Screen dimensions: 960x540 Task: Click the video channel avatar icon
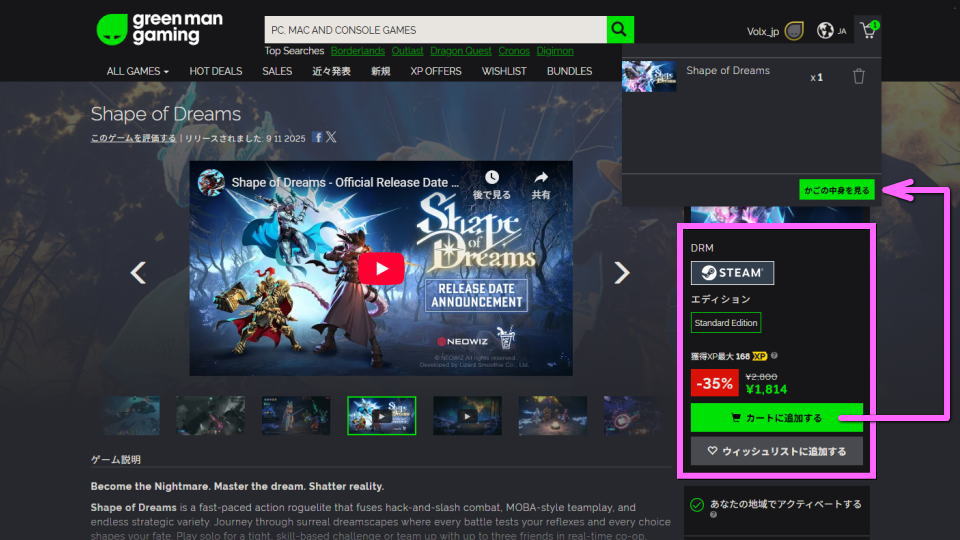(x=211, y=182)
